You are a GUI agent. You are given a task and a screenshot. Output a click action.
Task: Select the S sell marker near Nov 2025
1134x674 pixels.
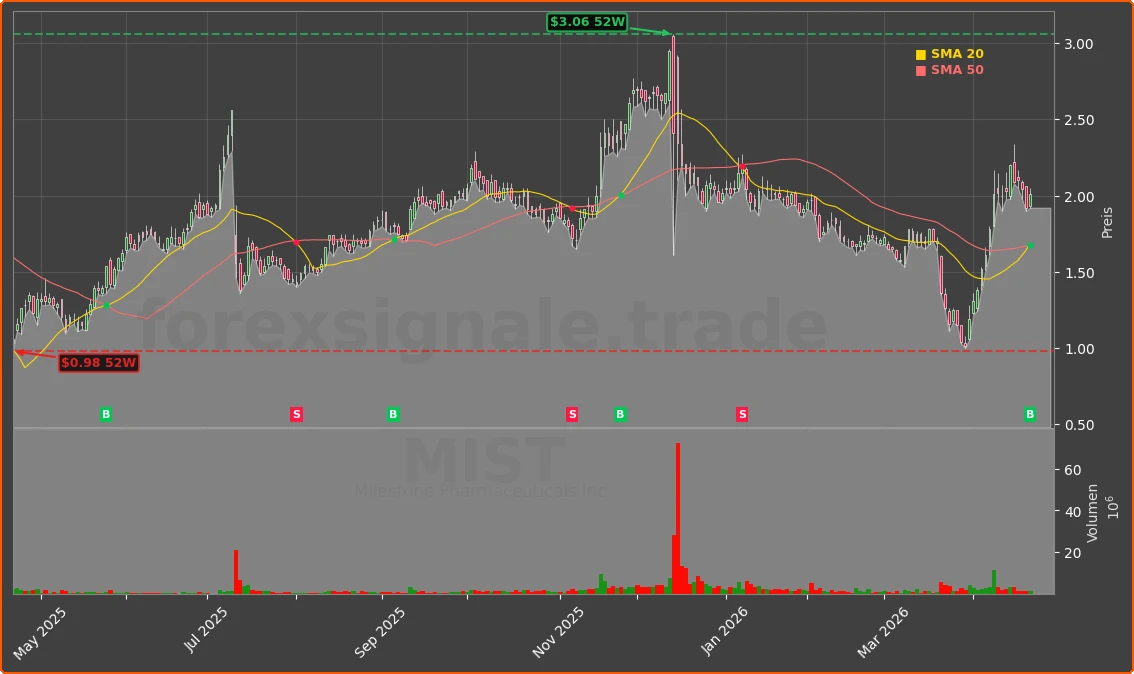[572, 414]
